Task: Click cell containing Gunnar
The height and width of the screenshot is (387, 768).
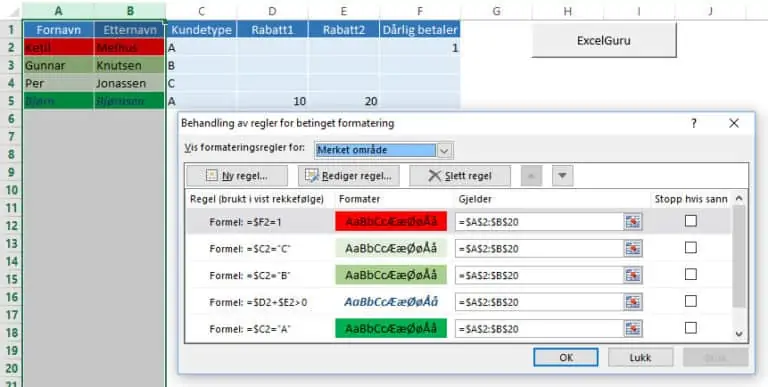Action: pos(58,65)
